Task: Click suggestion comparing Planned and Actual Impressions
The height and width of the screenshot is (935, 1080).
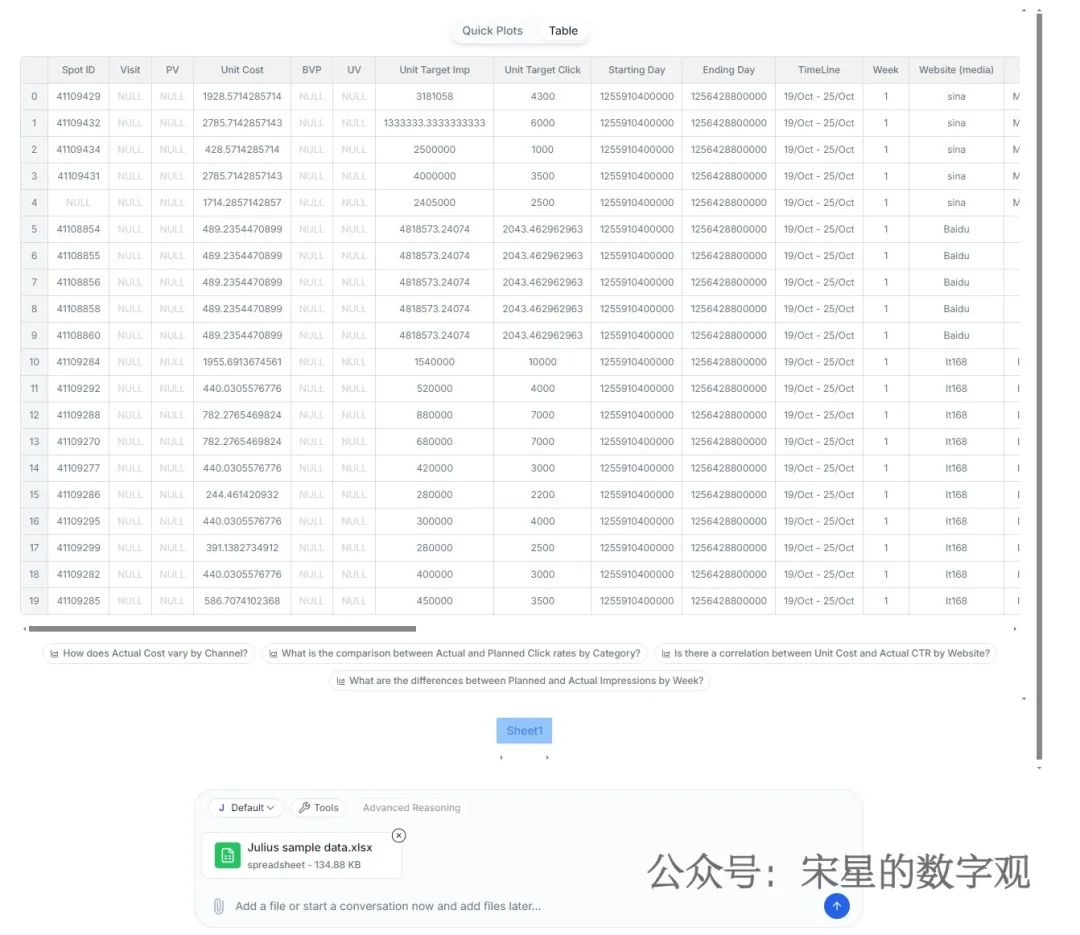Action: pyautogui.click(x=520, y=681)
